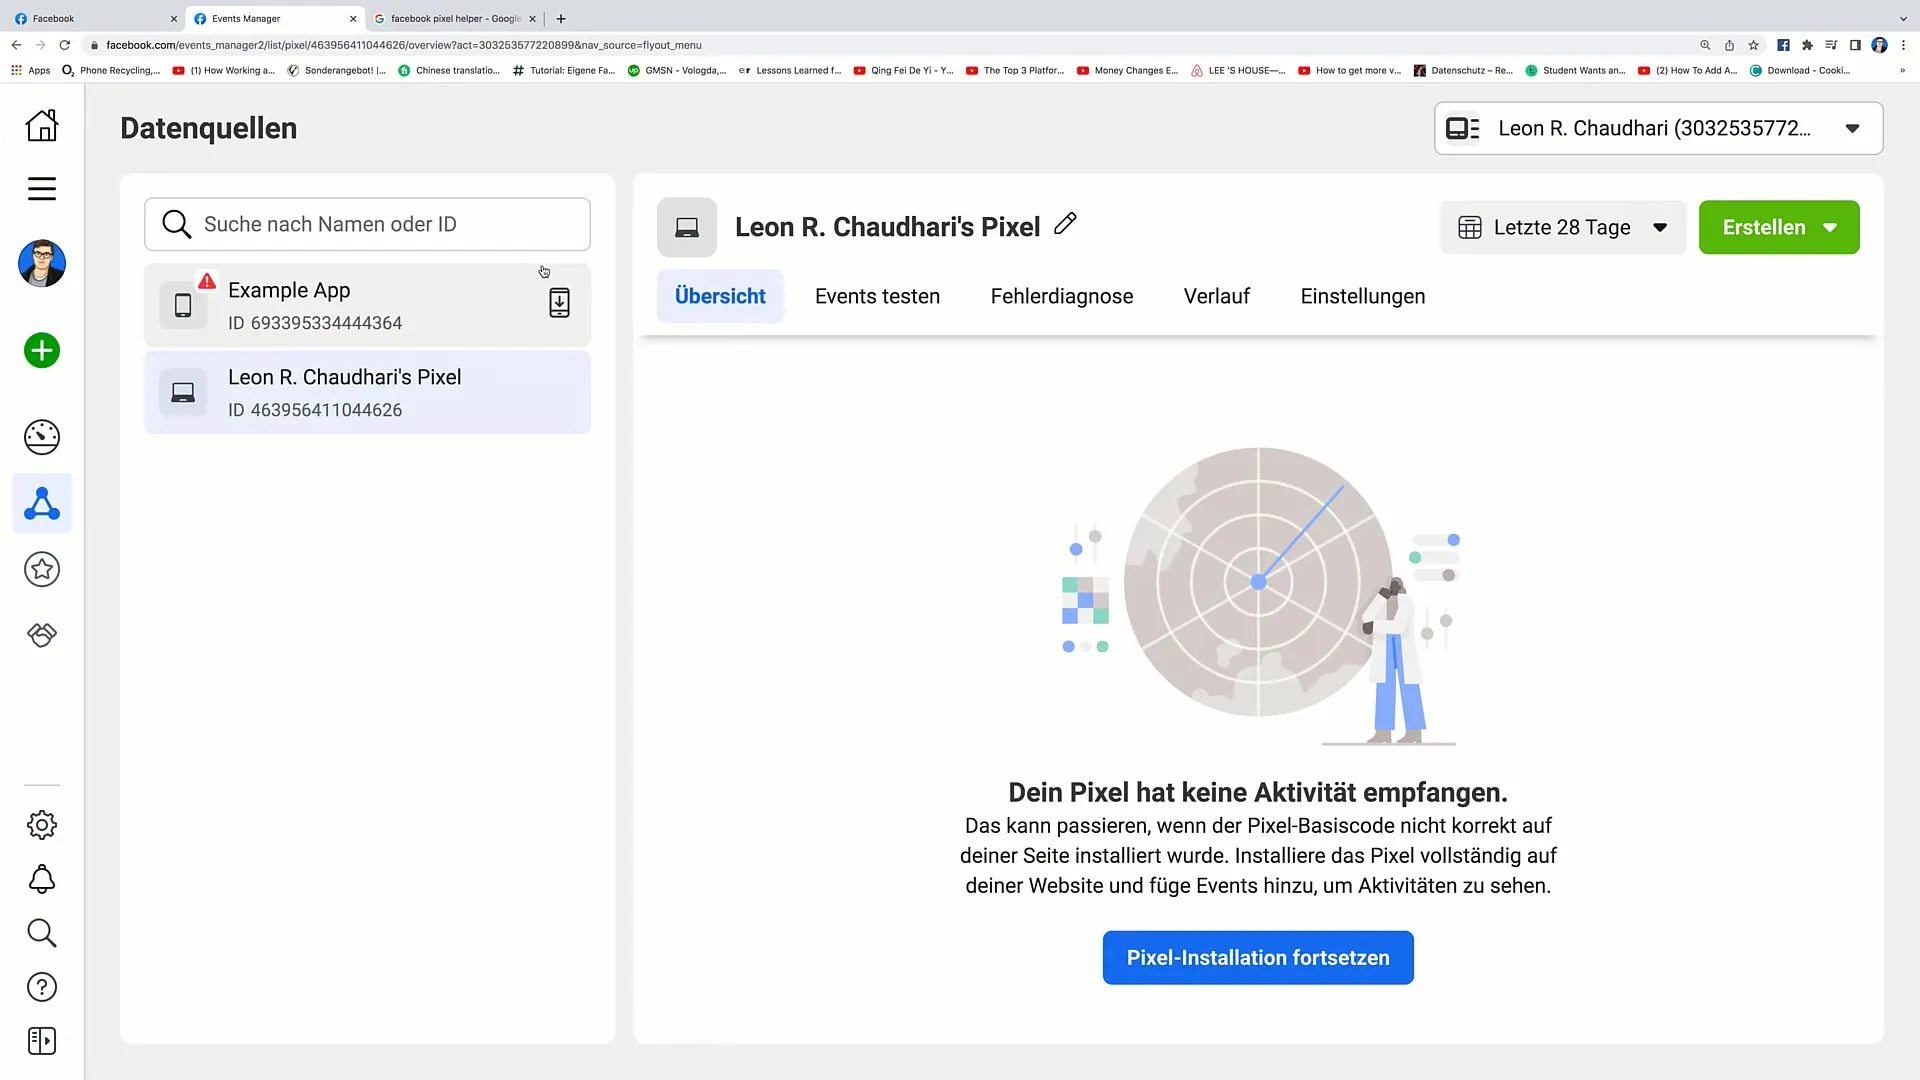Screen dimensions: 1920x1080
Task: Select the Übersicht tab in pixel overview
Action: coord(719,297)
